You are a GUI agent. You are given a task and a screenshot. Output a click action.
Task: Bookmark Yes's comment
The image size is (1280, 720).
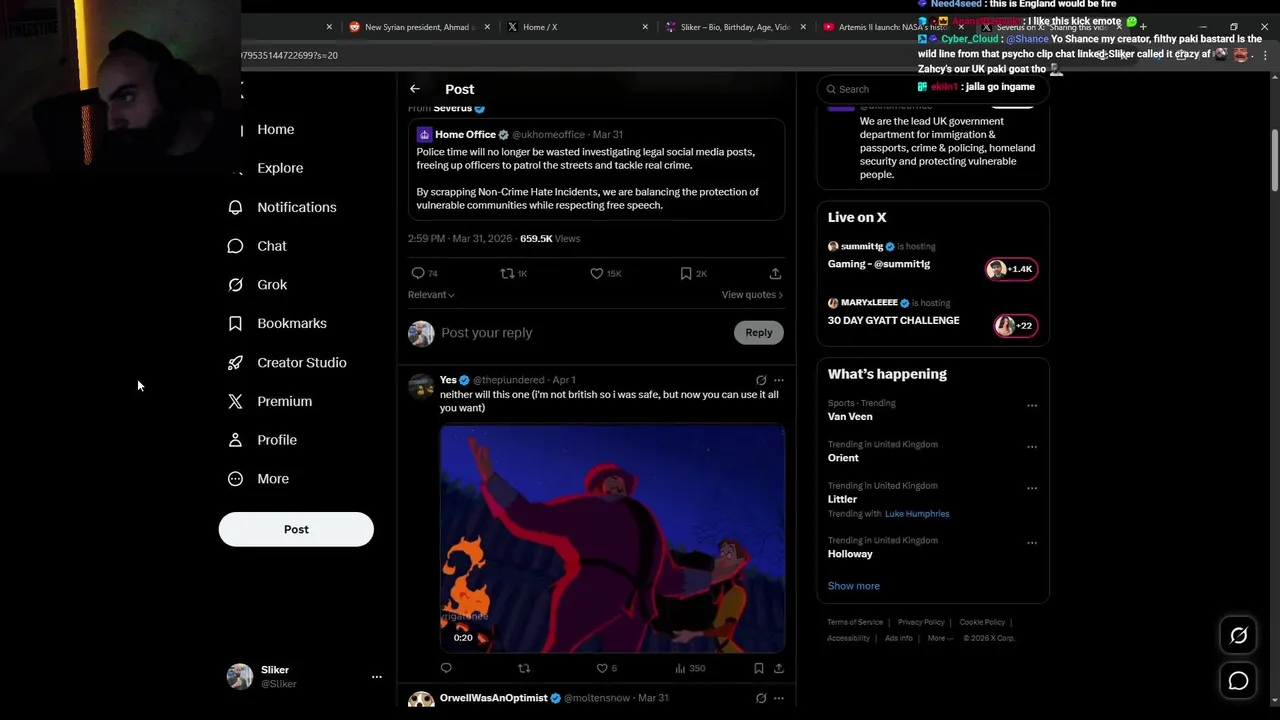759,668
